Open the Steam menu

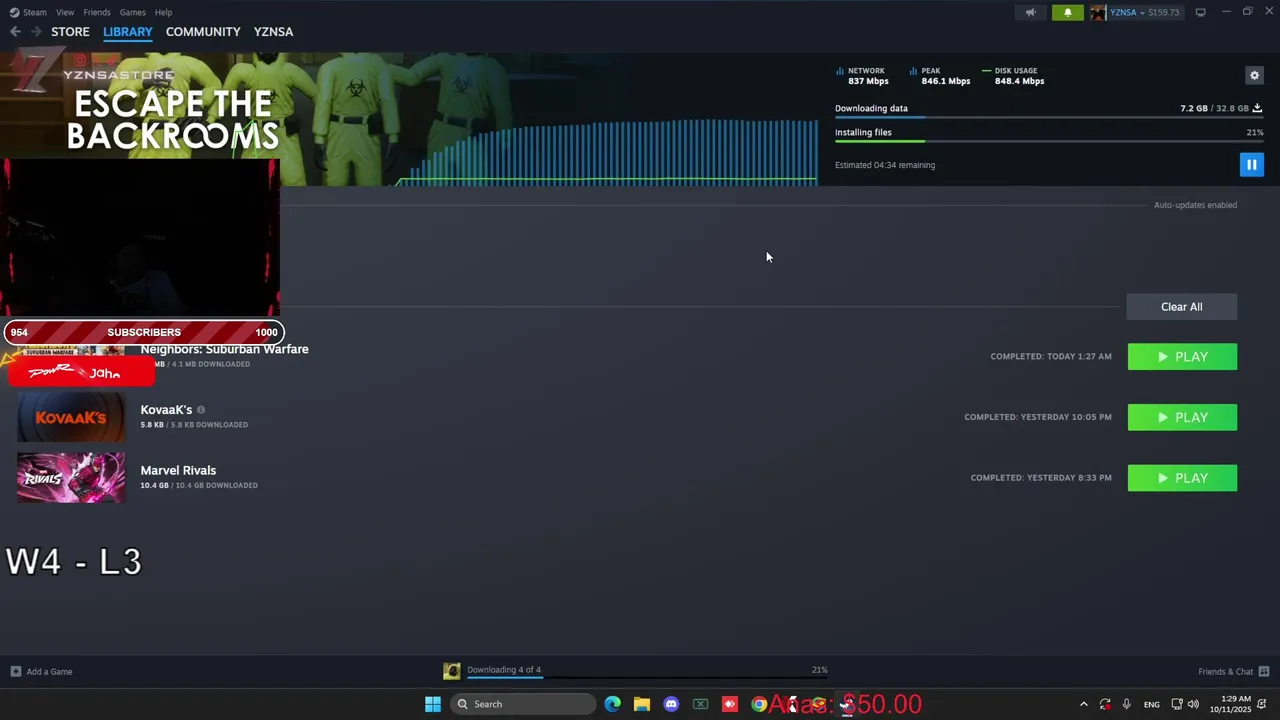[28, 12]
